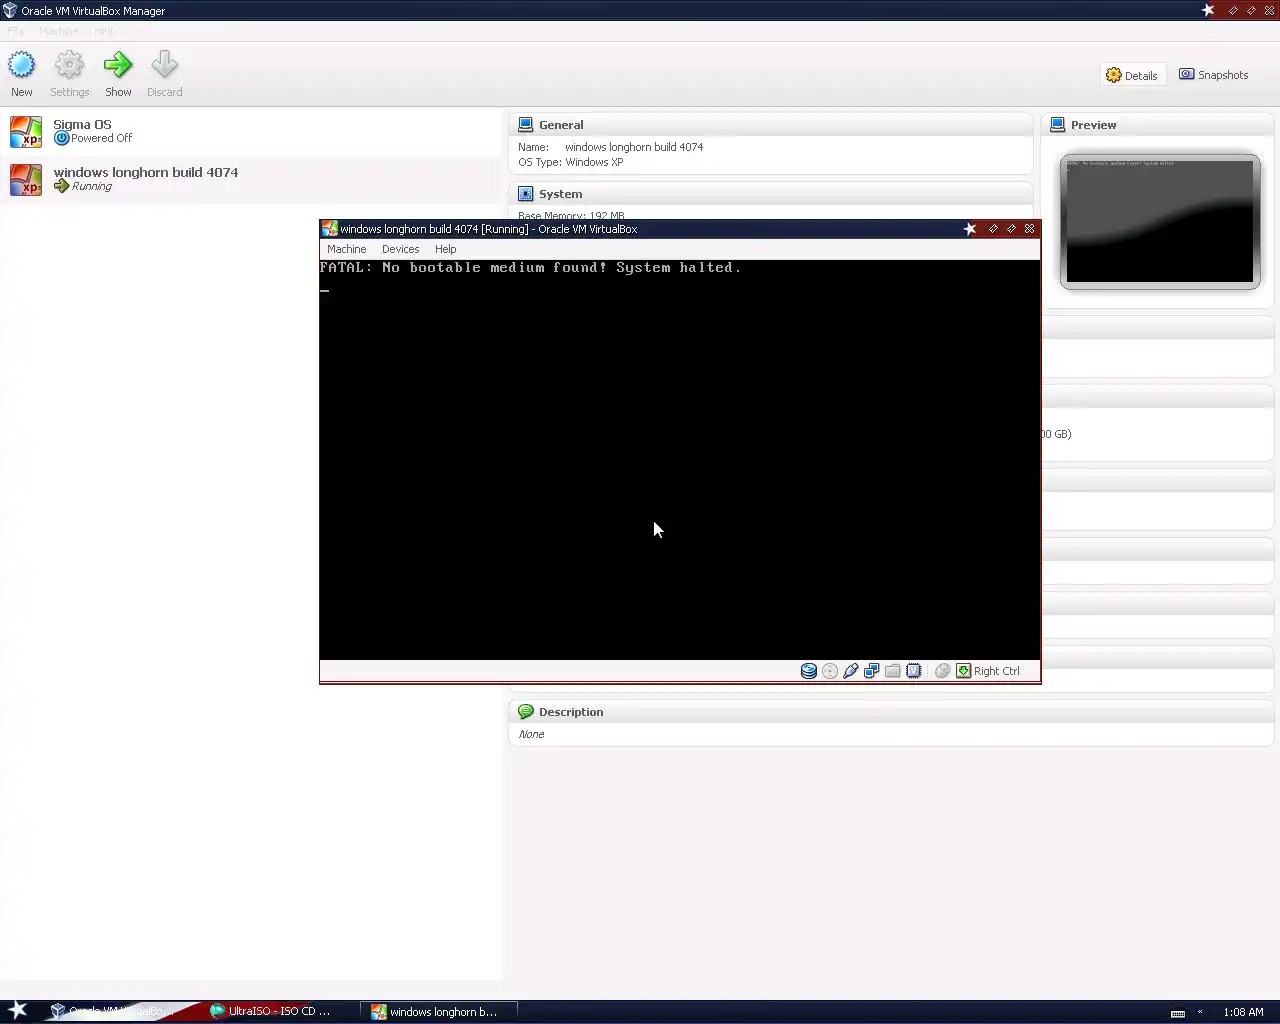
Task: Click the Discard arrow toolbar icon
Action: [164, 65]
